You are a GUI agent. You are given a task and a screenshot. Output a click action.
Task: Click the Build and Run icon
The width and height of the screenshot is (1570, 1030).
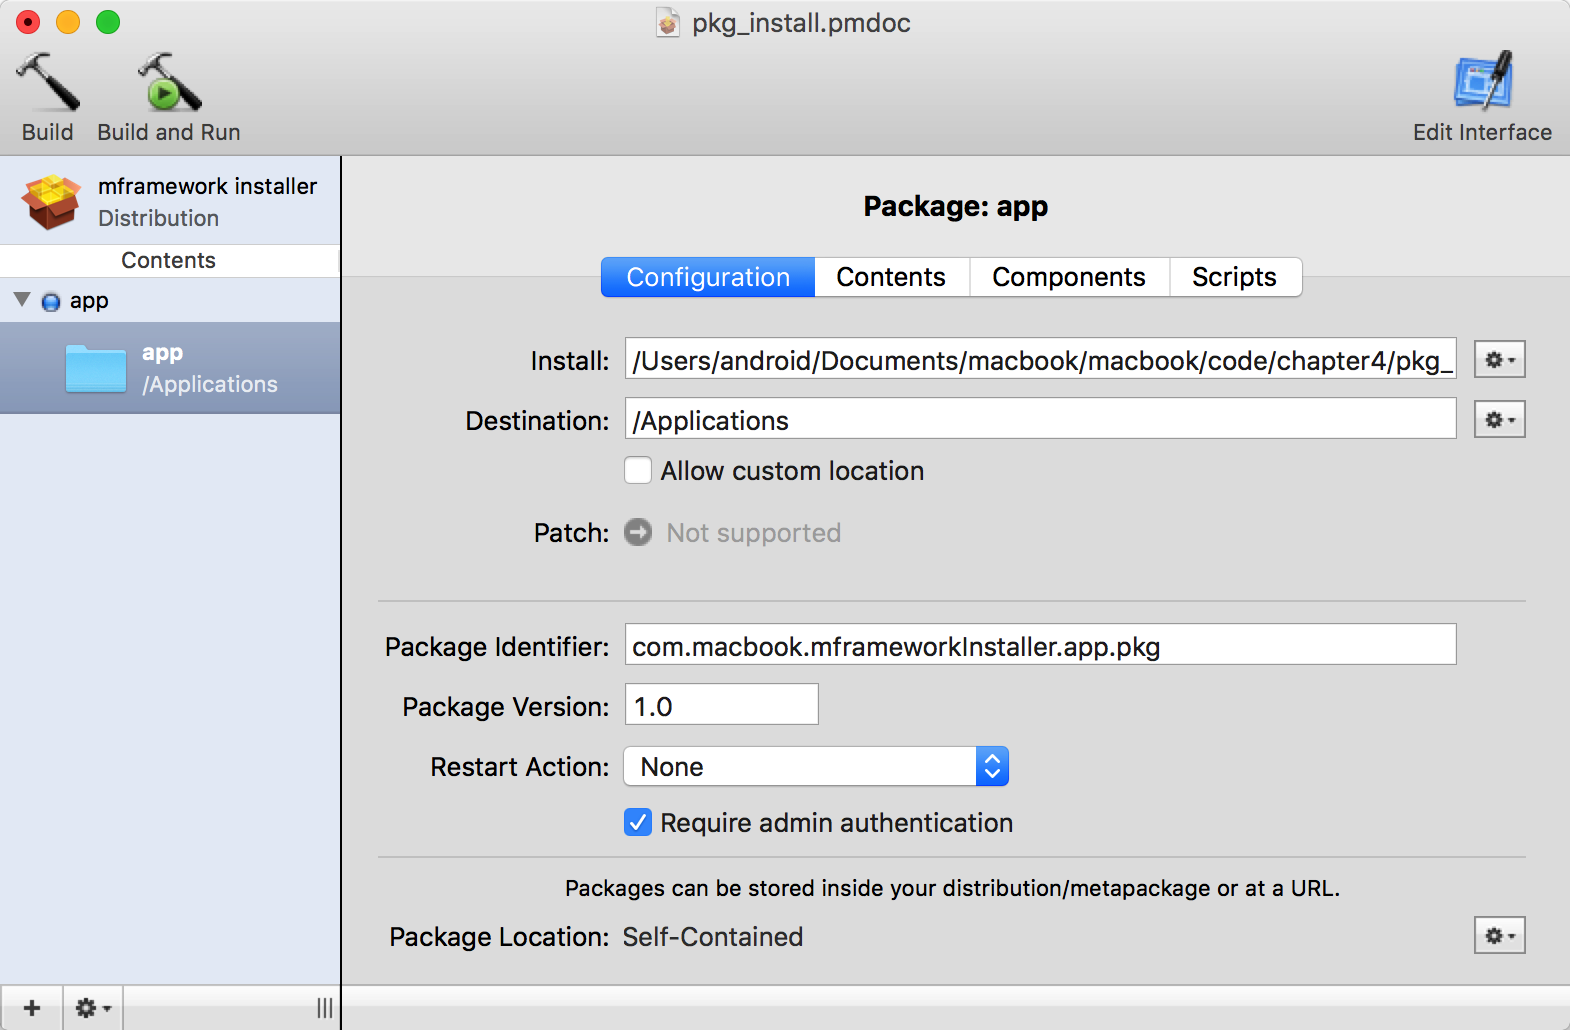coord(169,83)
